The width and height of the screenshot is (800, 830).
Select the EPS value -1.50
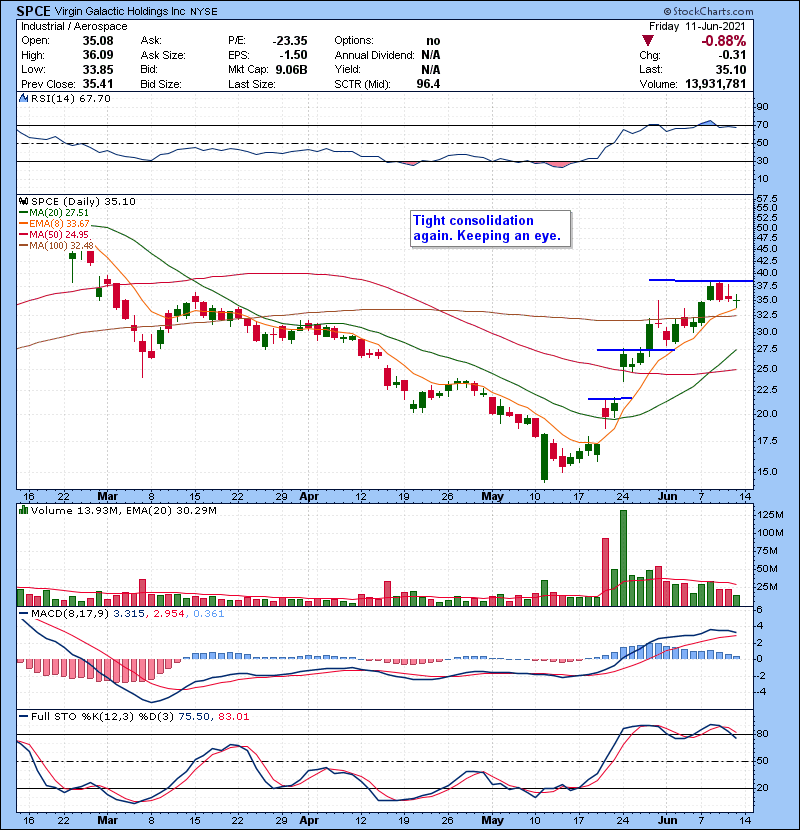295,55
